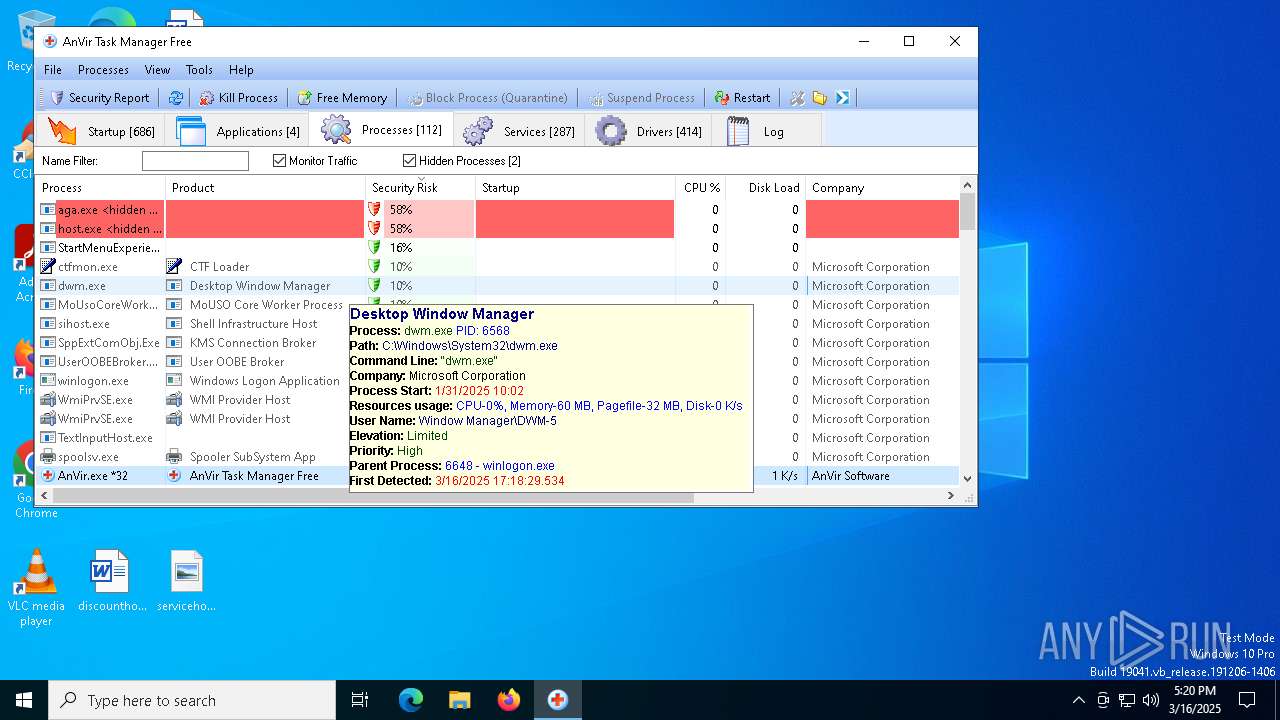Switch to the Drivers tab
This screenshot has width=1280, height=720.
click(x=649, y=131)
